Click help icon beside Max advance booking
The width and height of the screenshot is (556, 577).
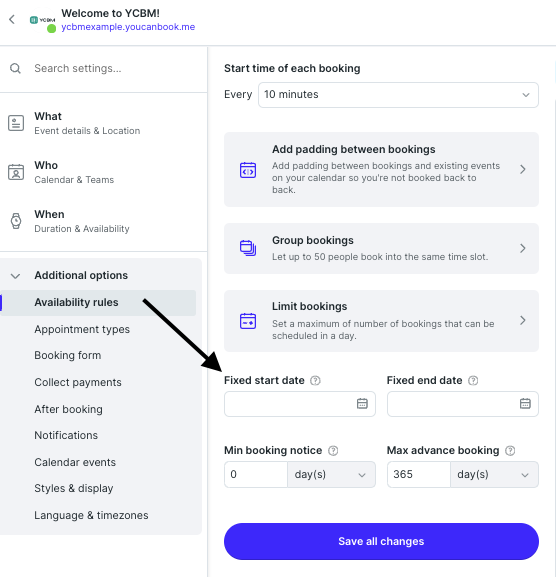tap(510, 450)
